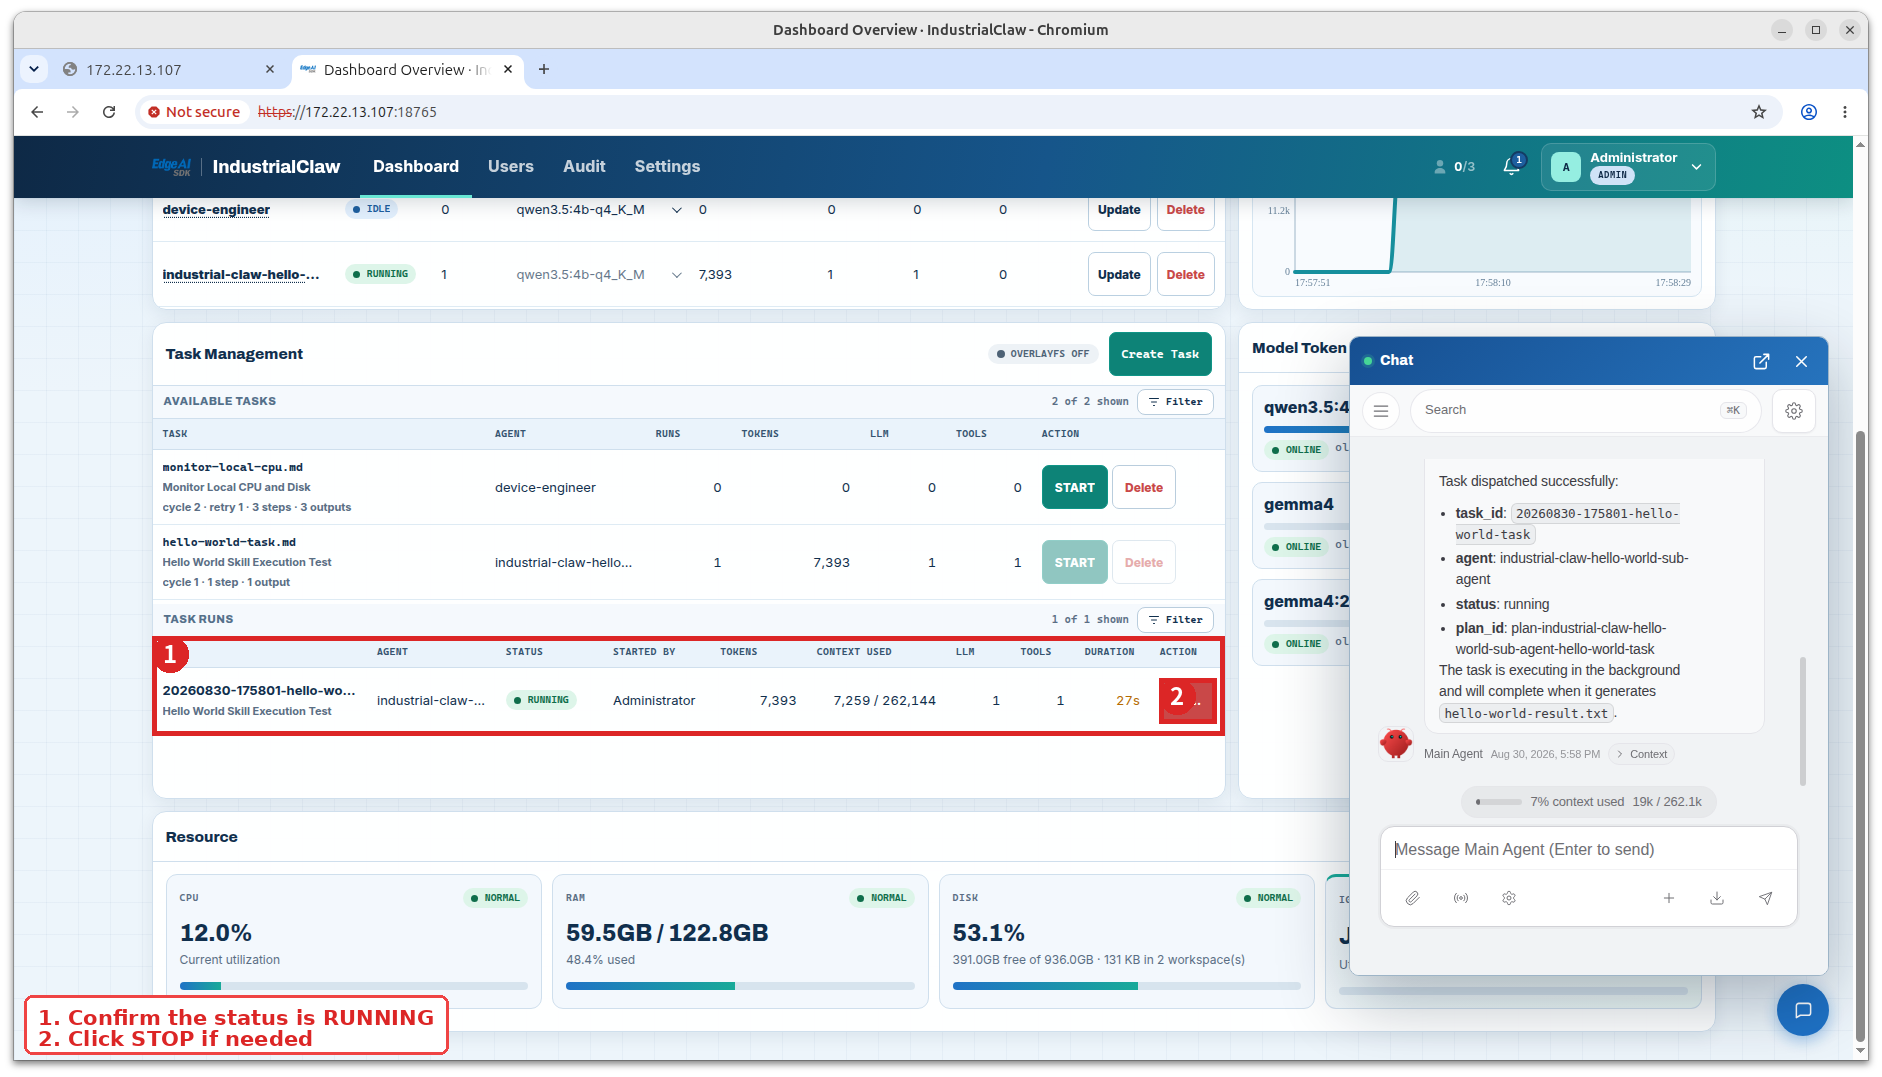Switch to the Users tab

tap(510, 167)
